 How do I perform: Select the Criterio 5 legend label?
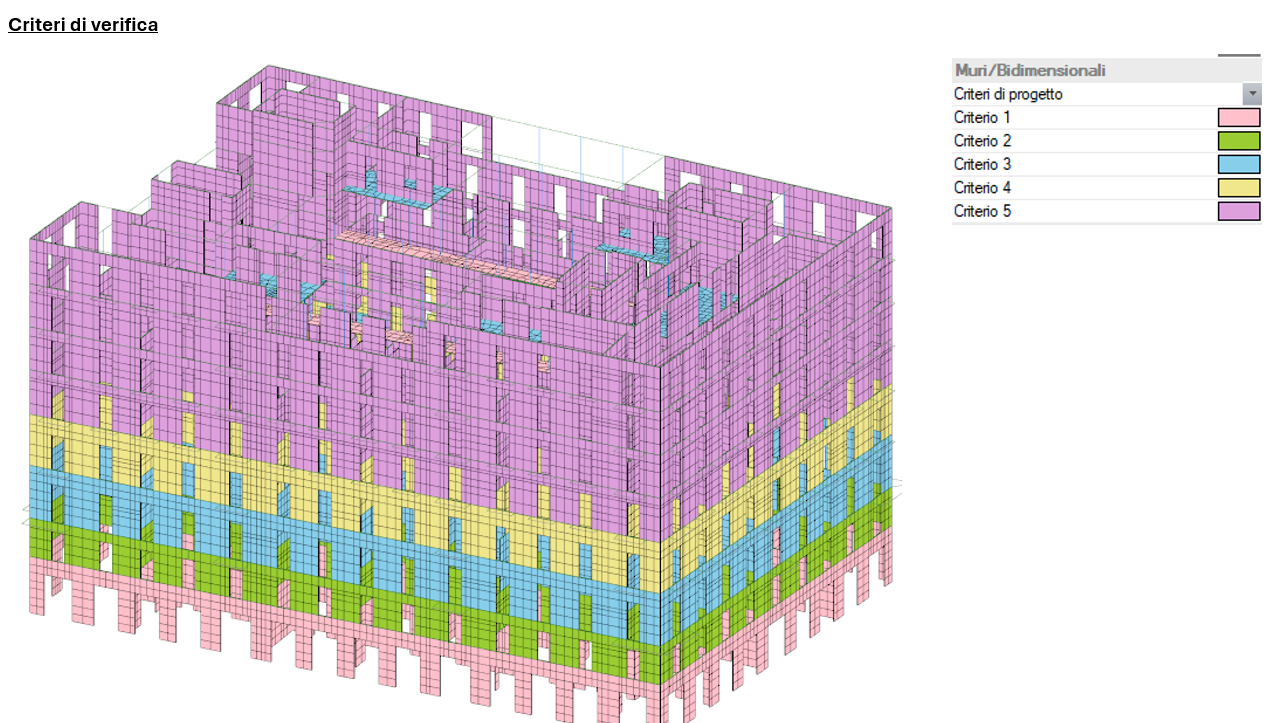982,211
